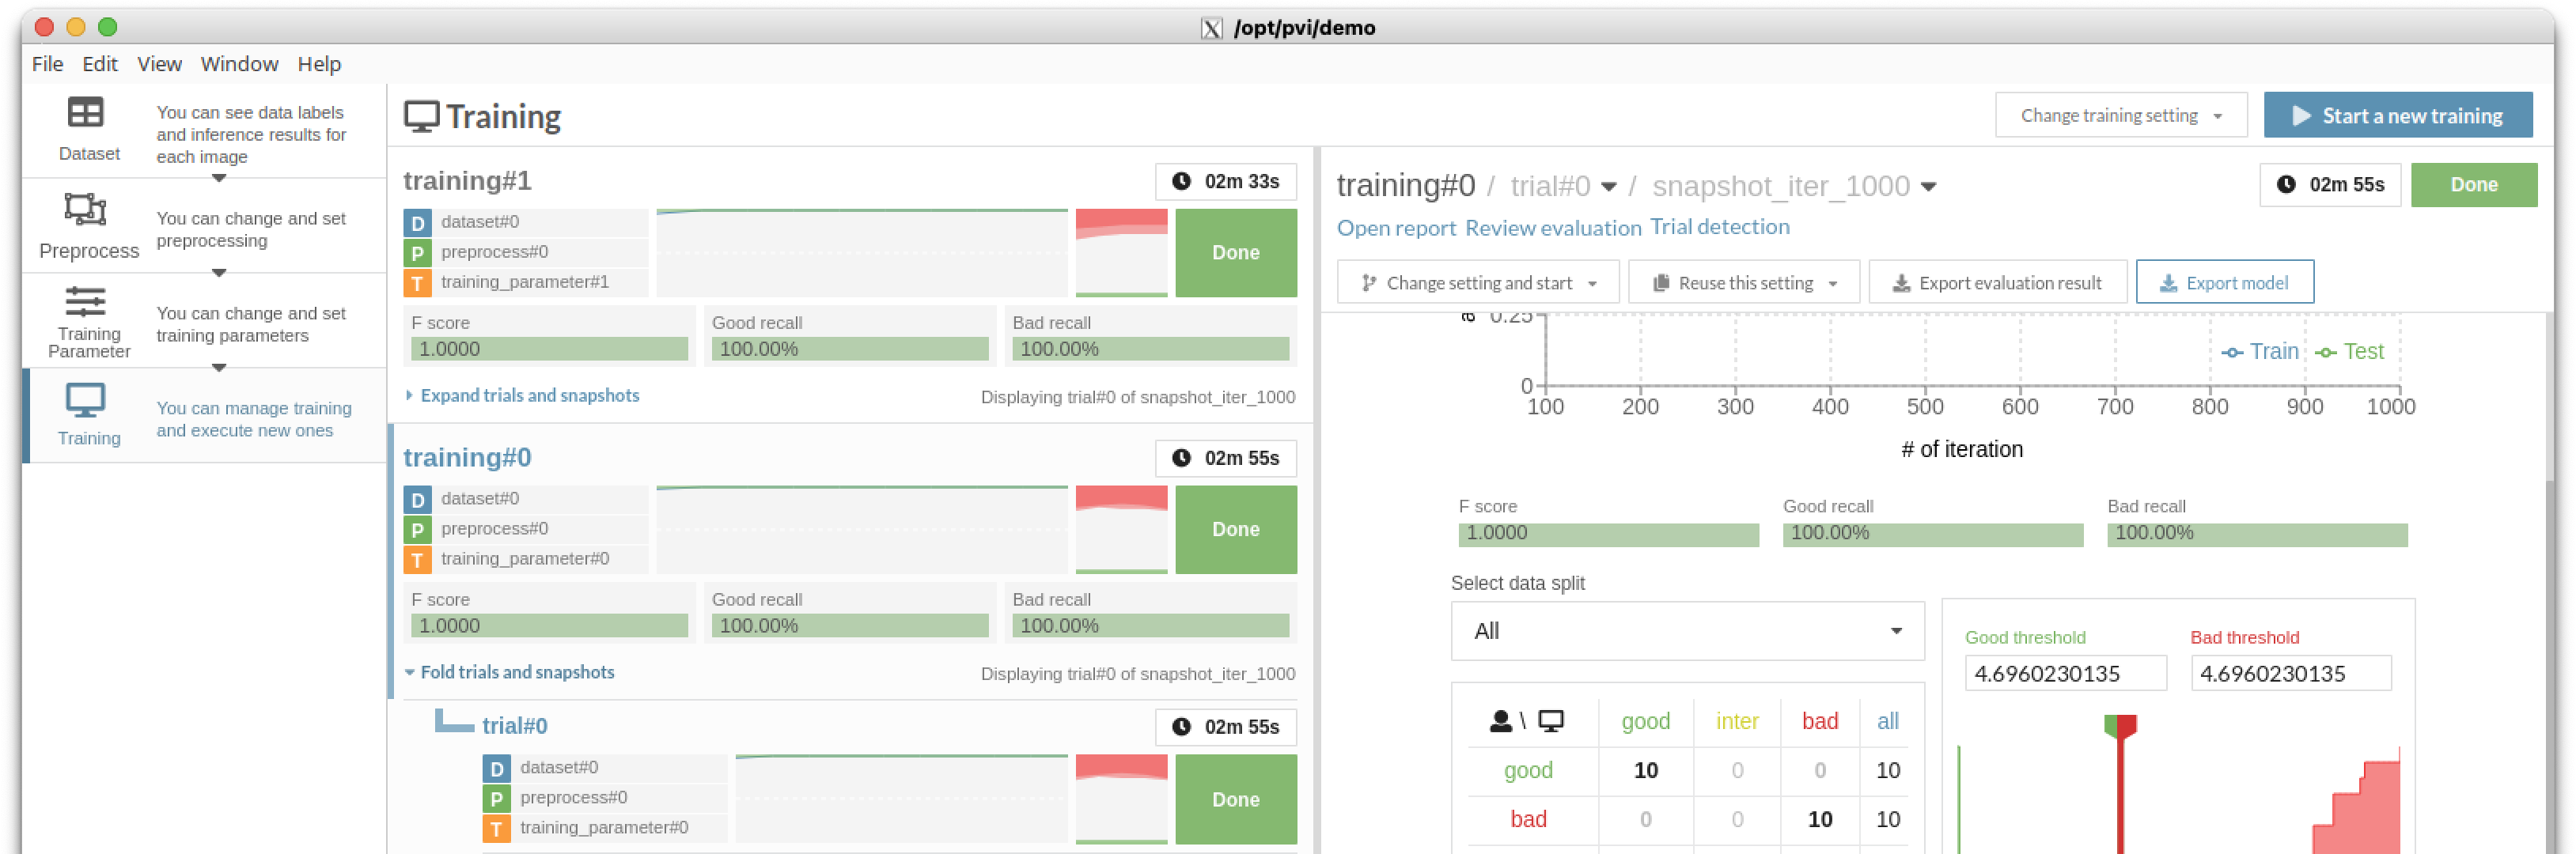Click the Good threshold value field

[2064, 674]
